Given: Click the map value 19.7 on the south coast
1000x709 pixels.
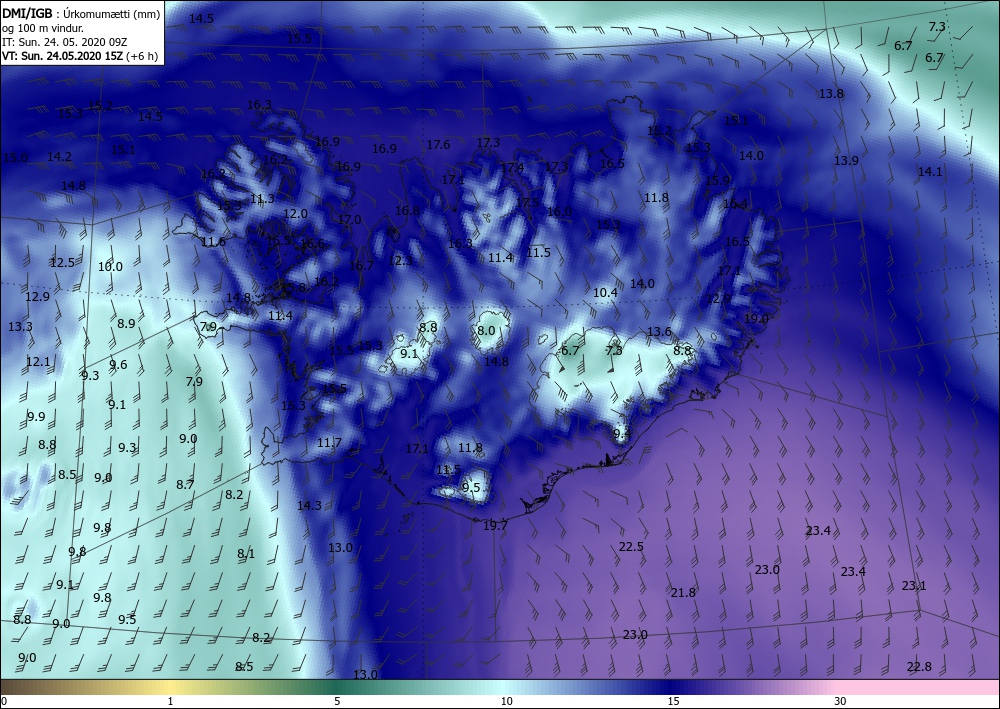Looking at the screenshot, I should point(495,525).
